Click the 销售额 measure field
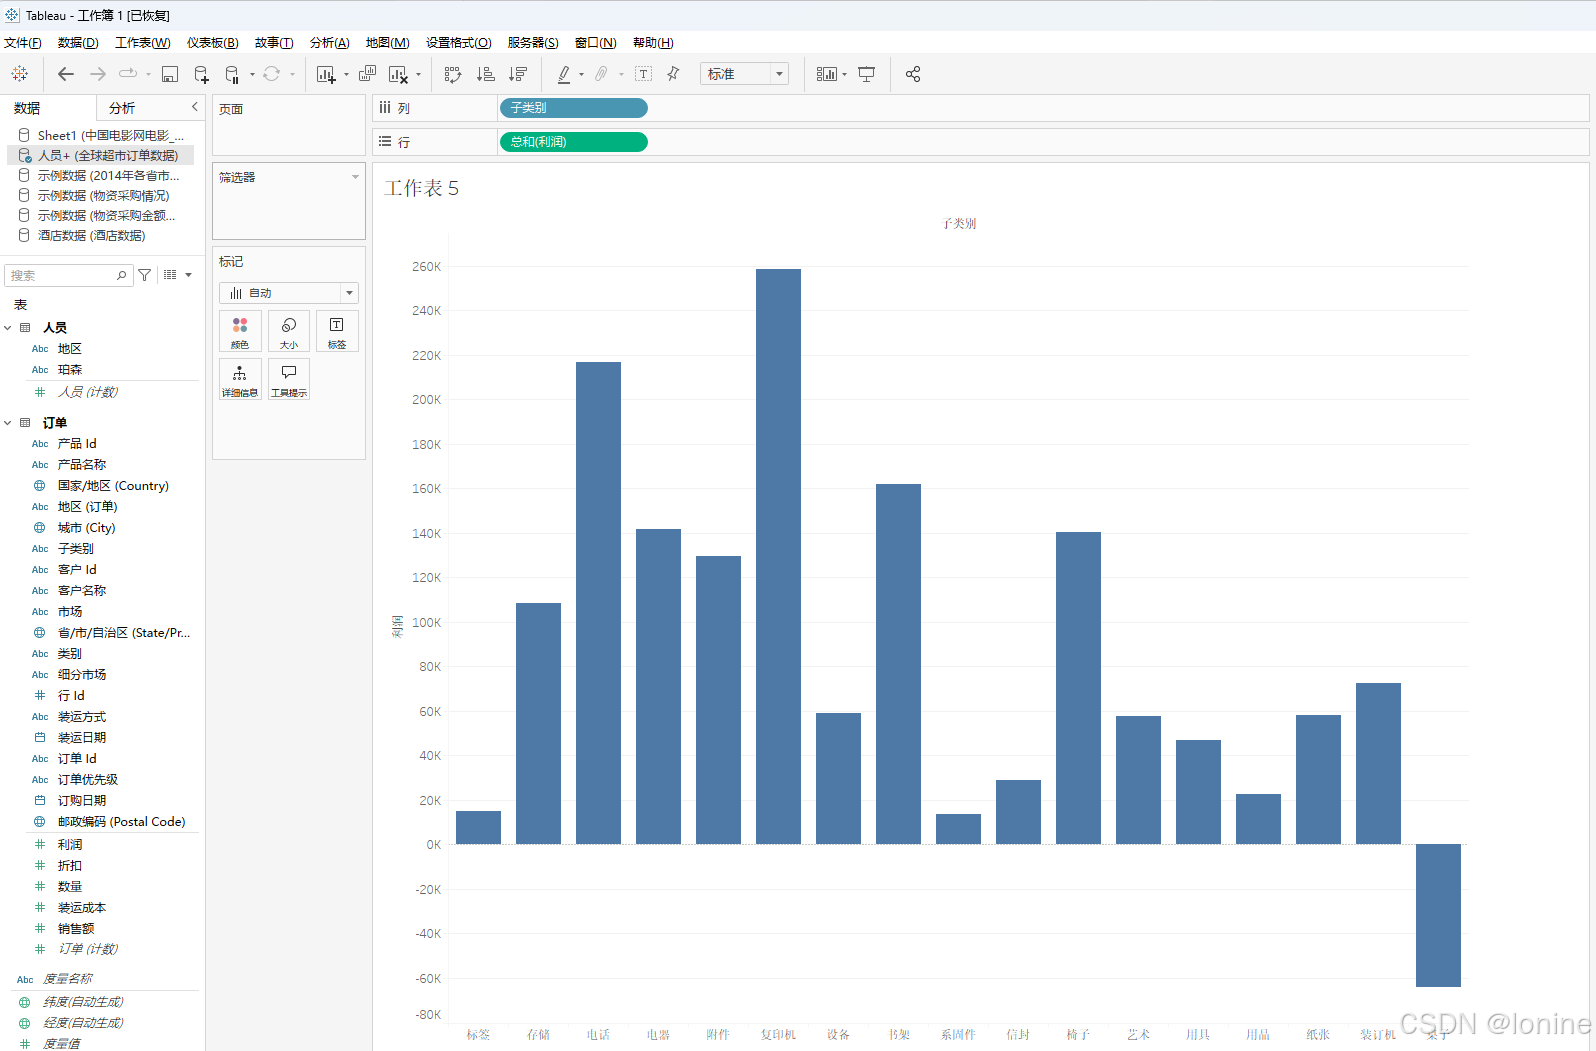 tap(76, 929)
